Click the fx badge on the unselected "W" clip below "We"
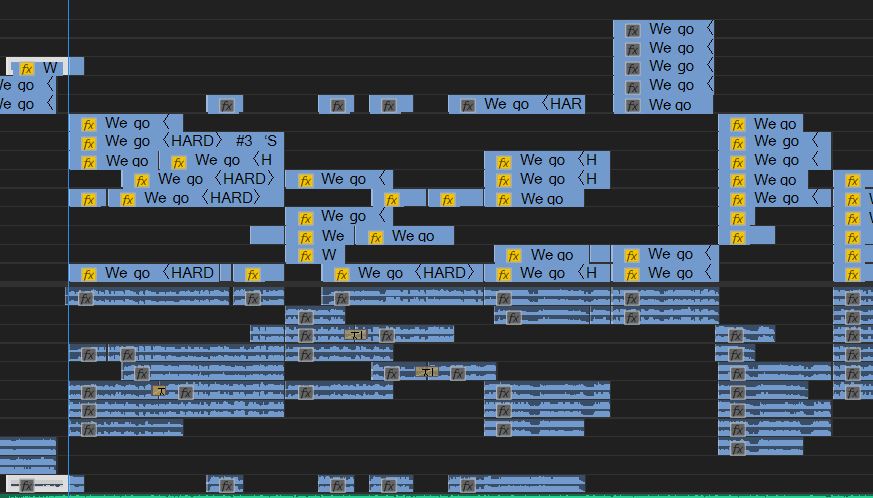Viewport: 873px width, 498px height. tap(305, 256)
